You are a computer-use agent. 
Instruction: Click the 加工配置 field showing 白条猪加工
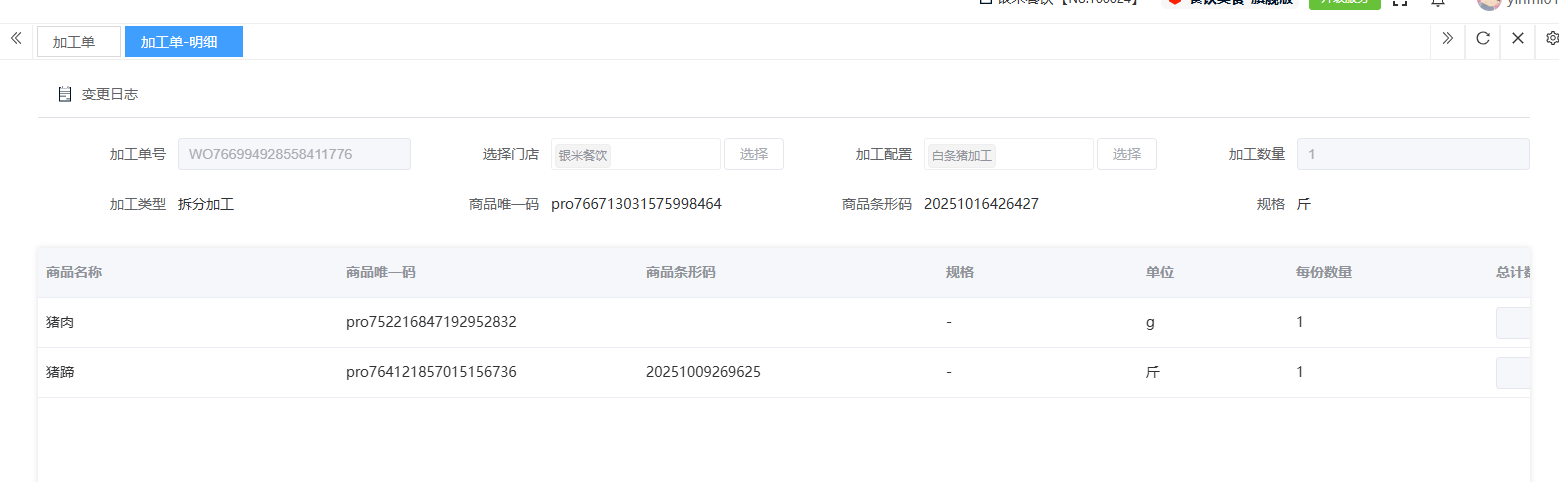point(1008,154)
